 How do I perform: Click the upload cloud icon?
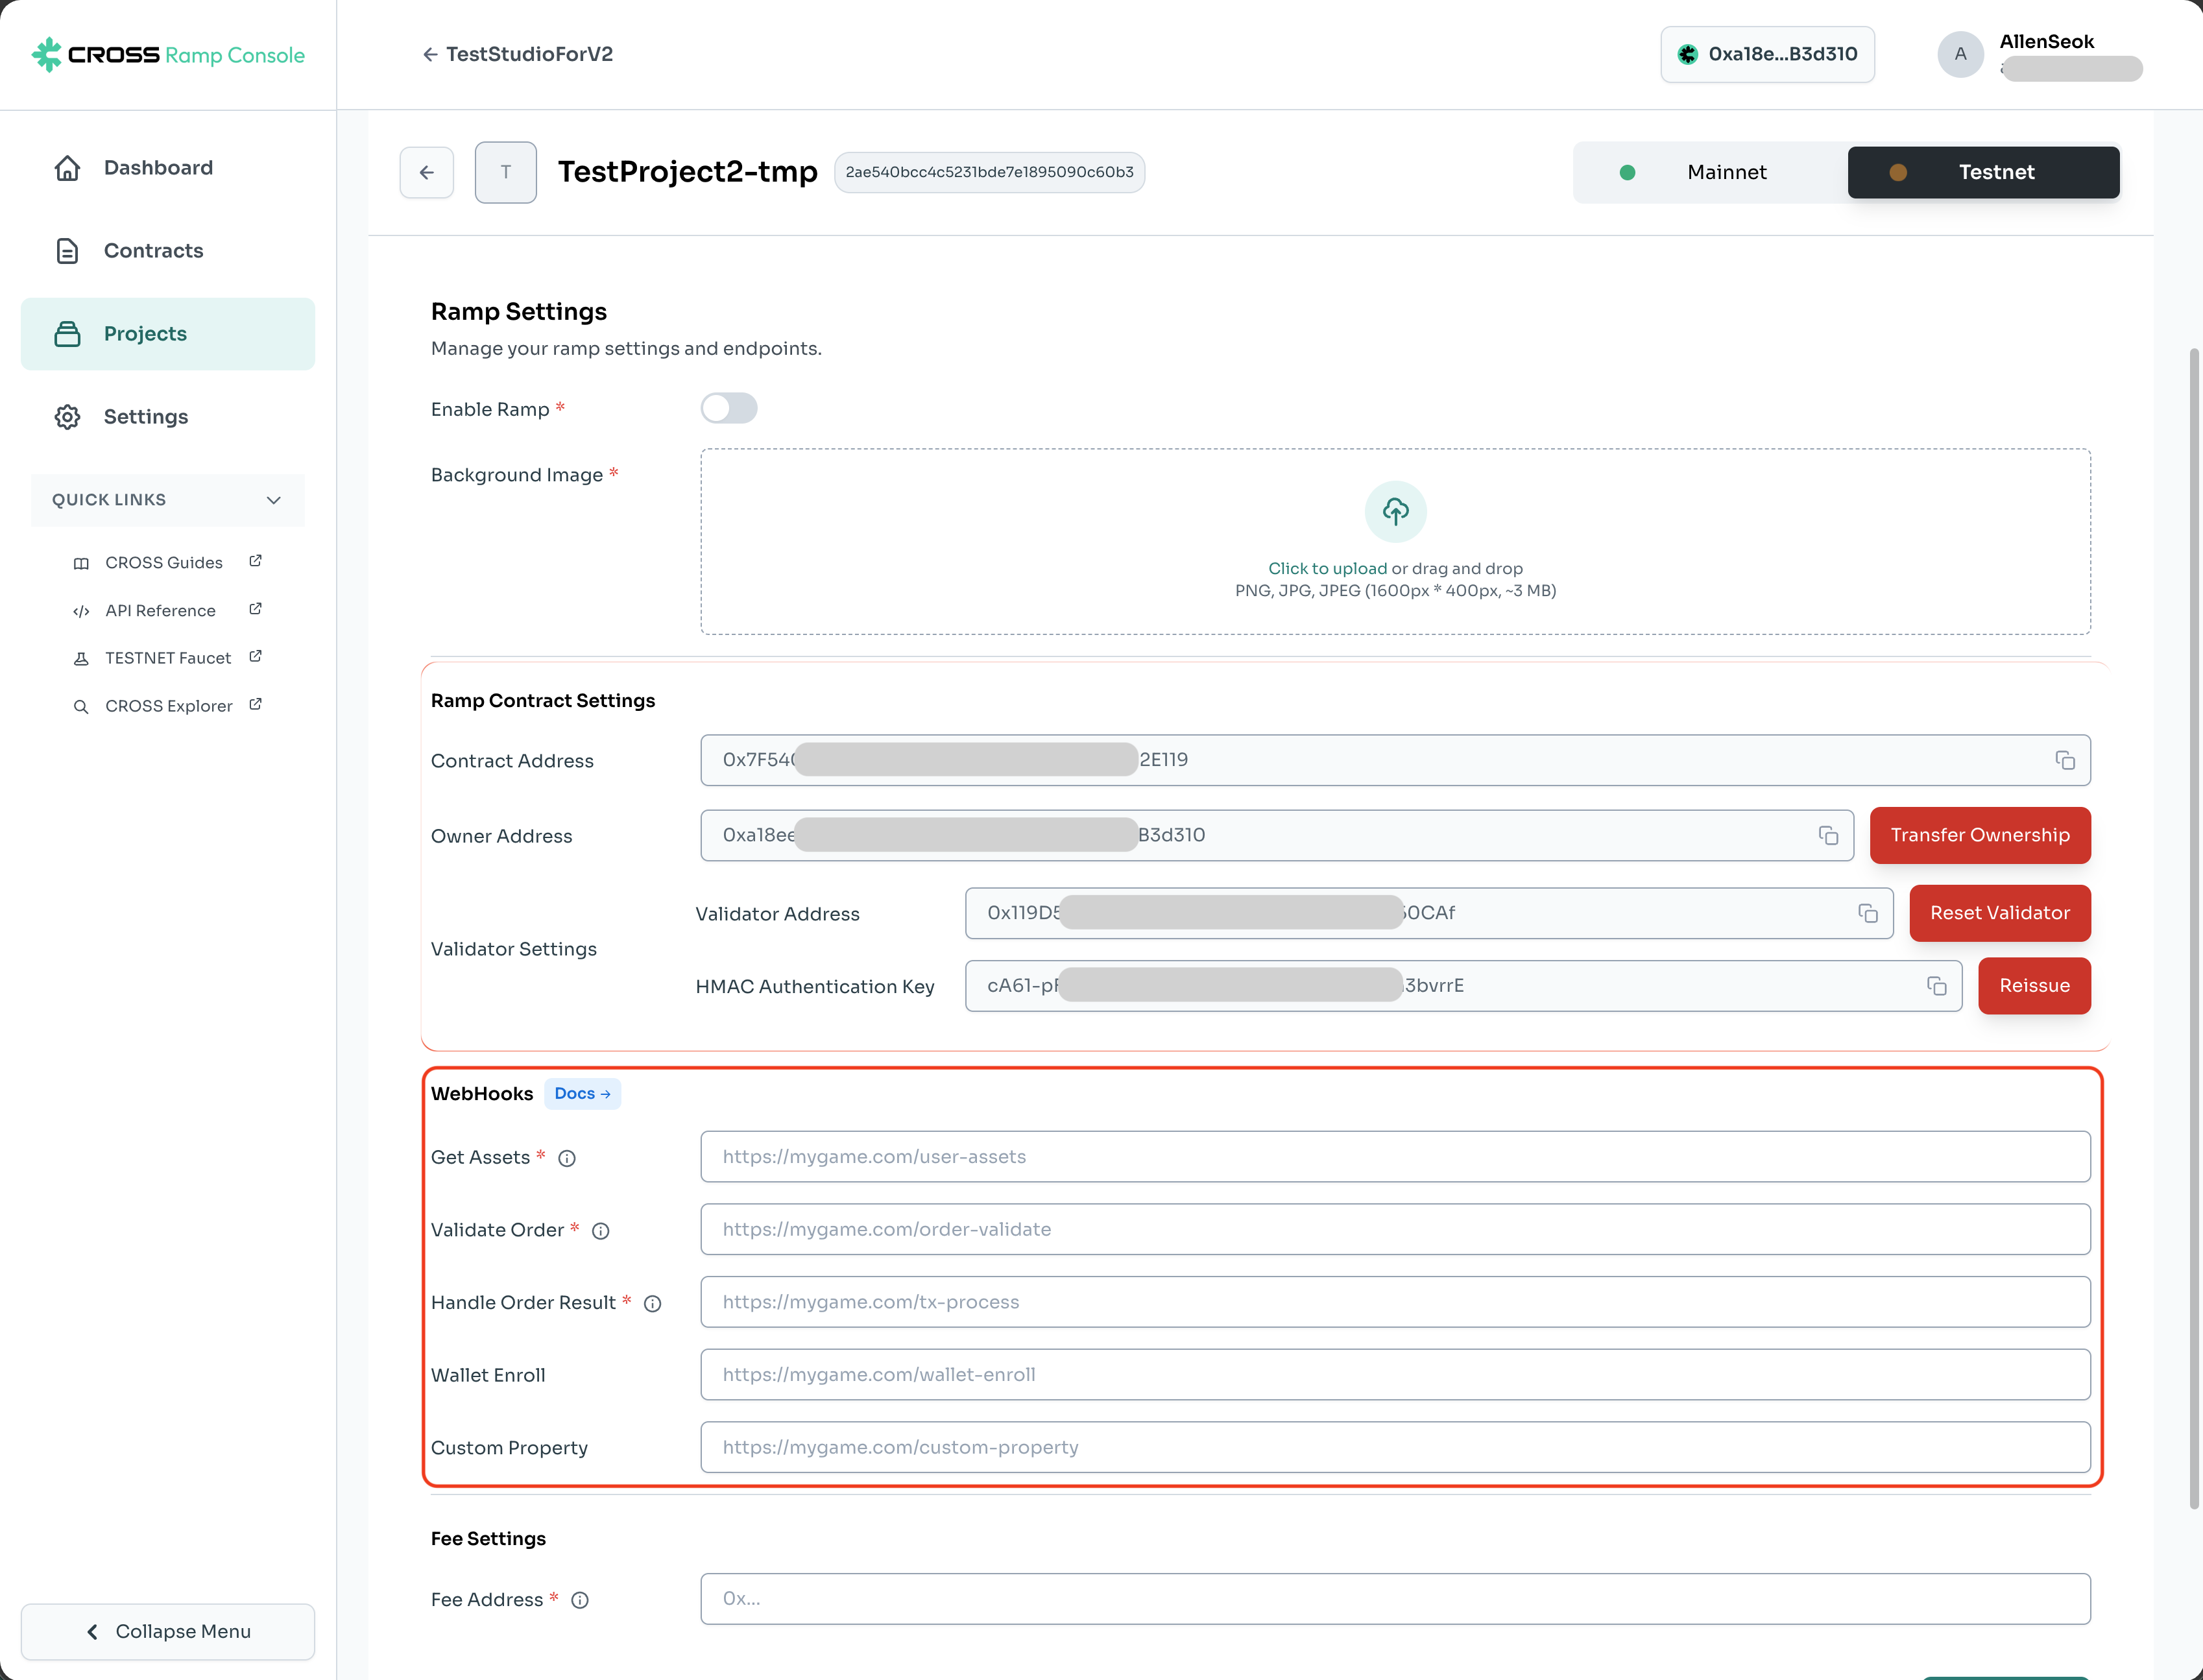1395,511
